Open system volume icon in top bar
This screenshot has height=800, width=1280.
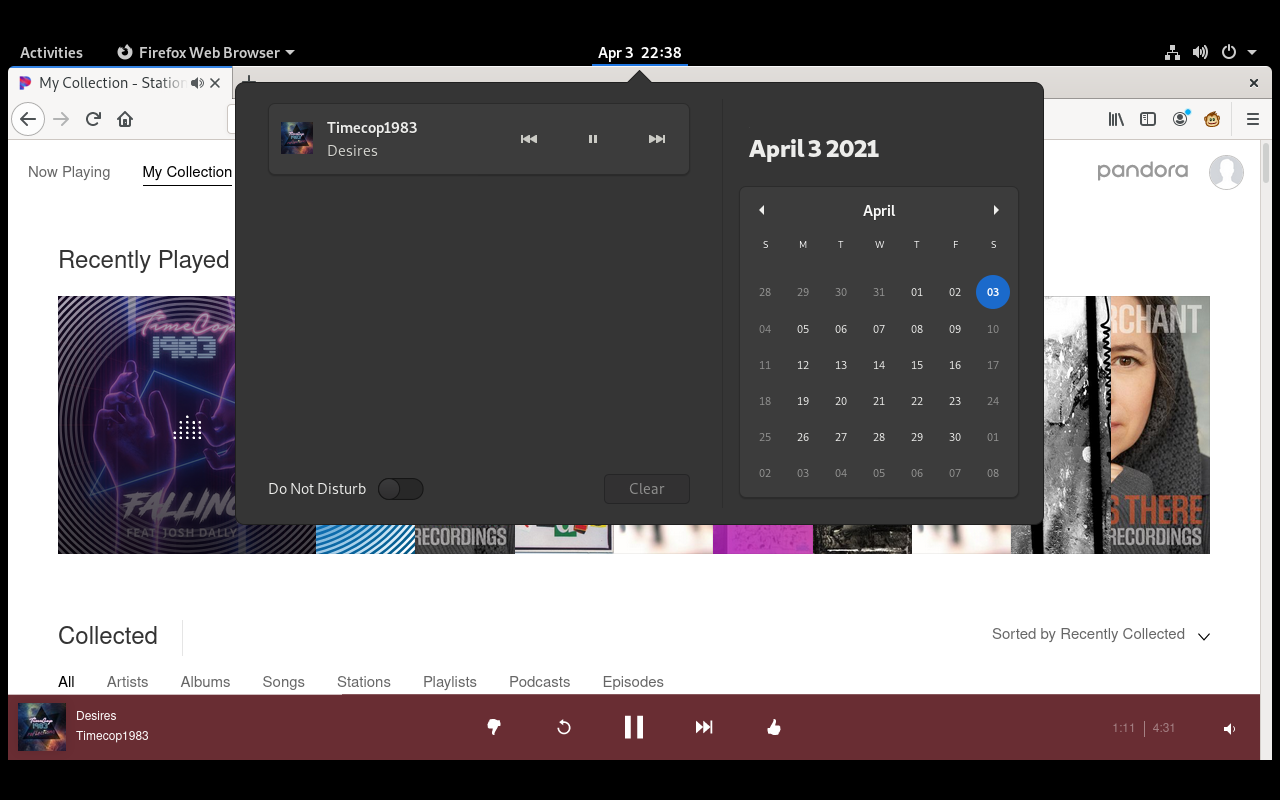point(1201,52)
